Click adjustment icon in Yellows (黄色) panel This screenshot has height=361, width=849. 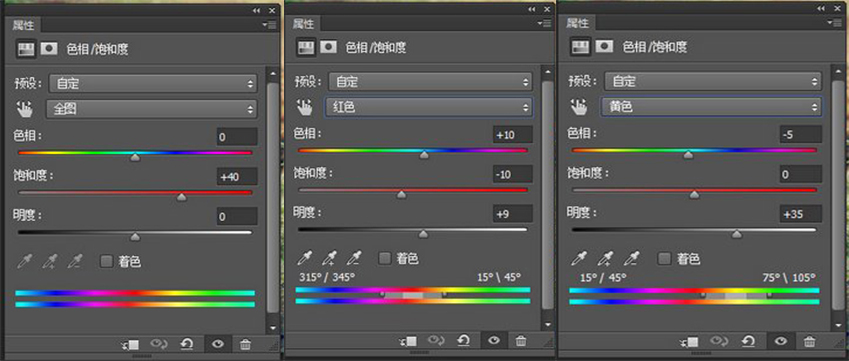click(x=579, y=47)
